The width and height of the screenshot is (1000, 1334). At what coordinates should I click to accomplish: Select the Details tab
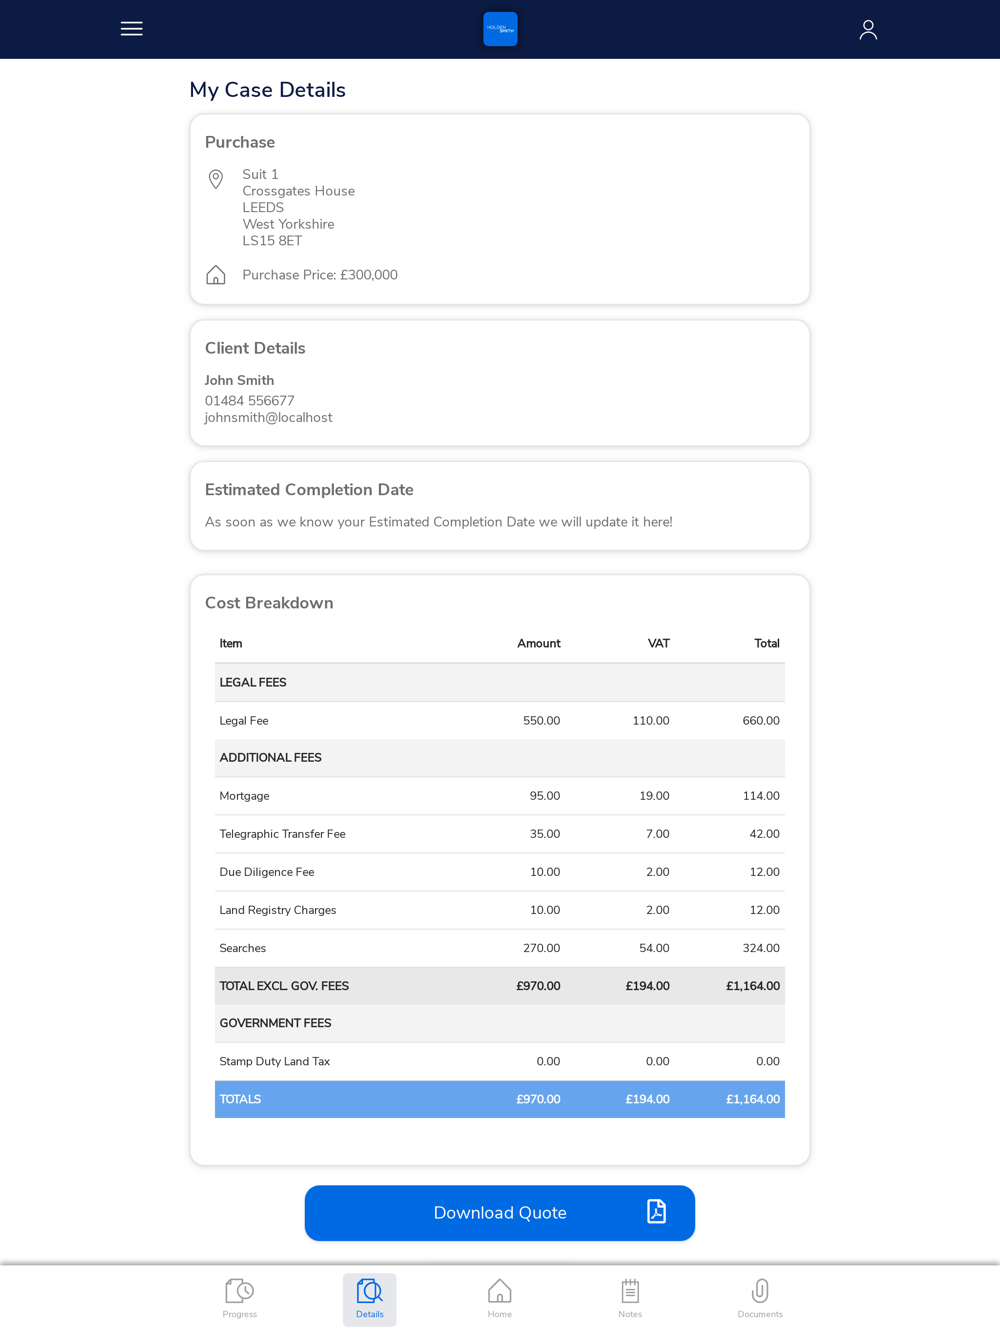click(x=370, y=1299)
